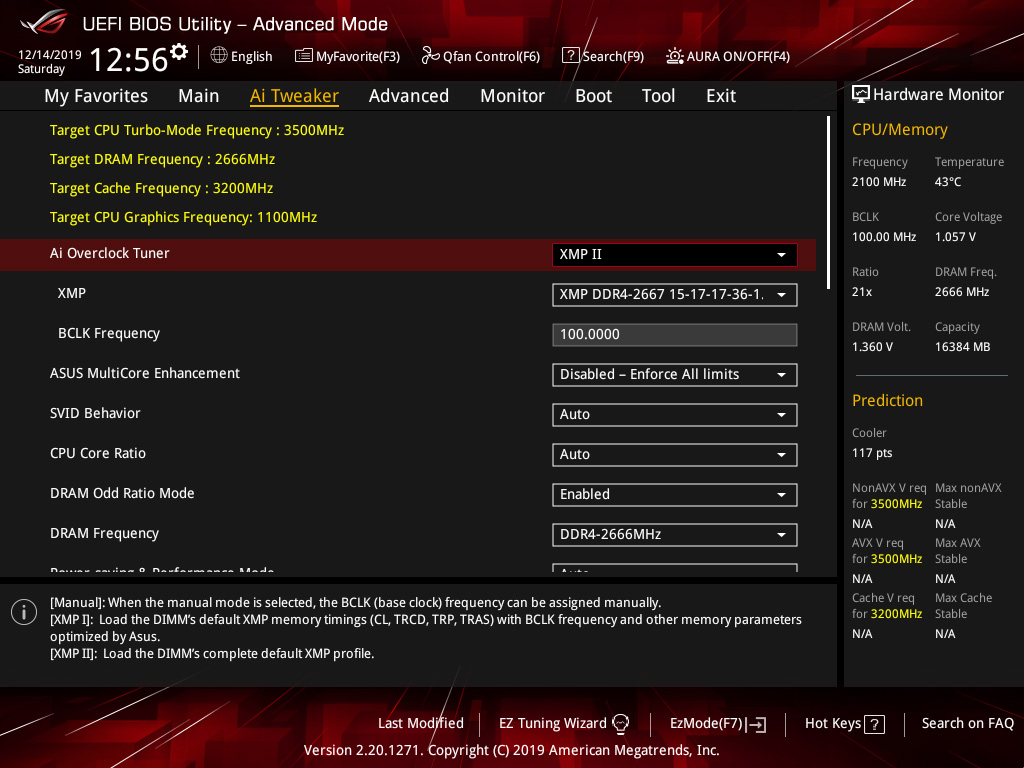Open the Exit tab
Viewport: 1024px width, 768px height.
(x=721, y=96)
